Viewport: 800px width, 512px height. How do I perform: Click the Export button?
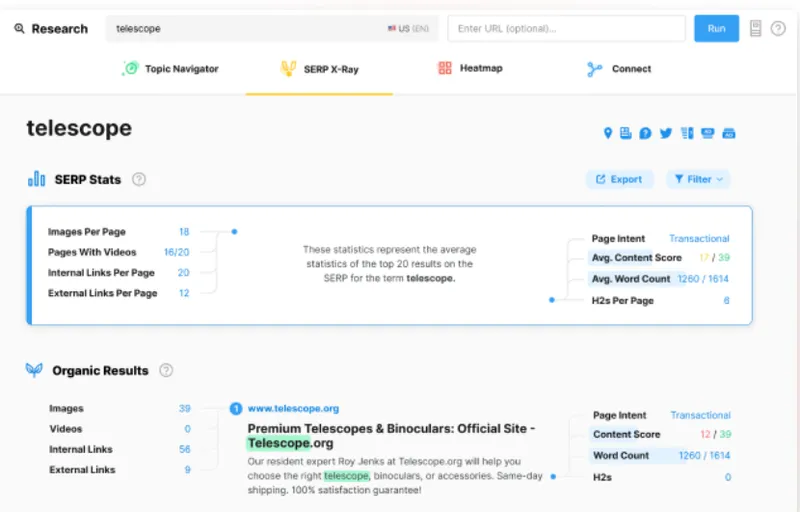click(x=619, y=180)
